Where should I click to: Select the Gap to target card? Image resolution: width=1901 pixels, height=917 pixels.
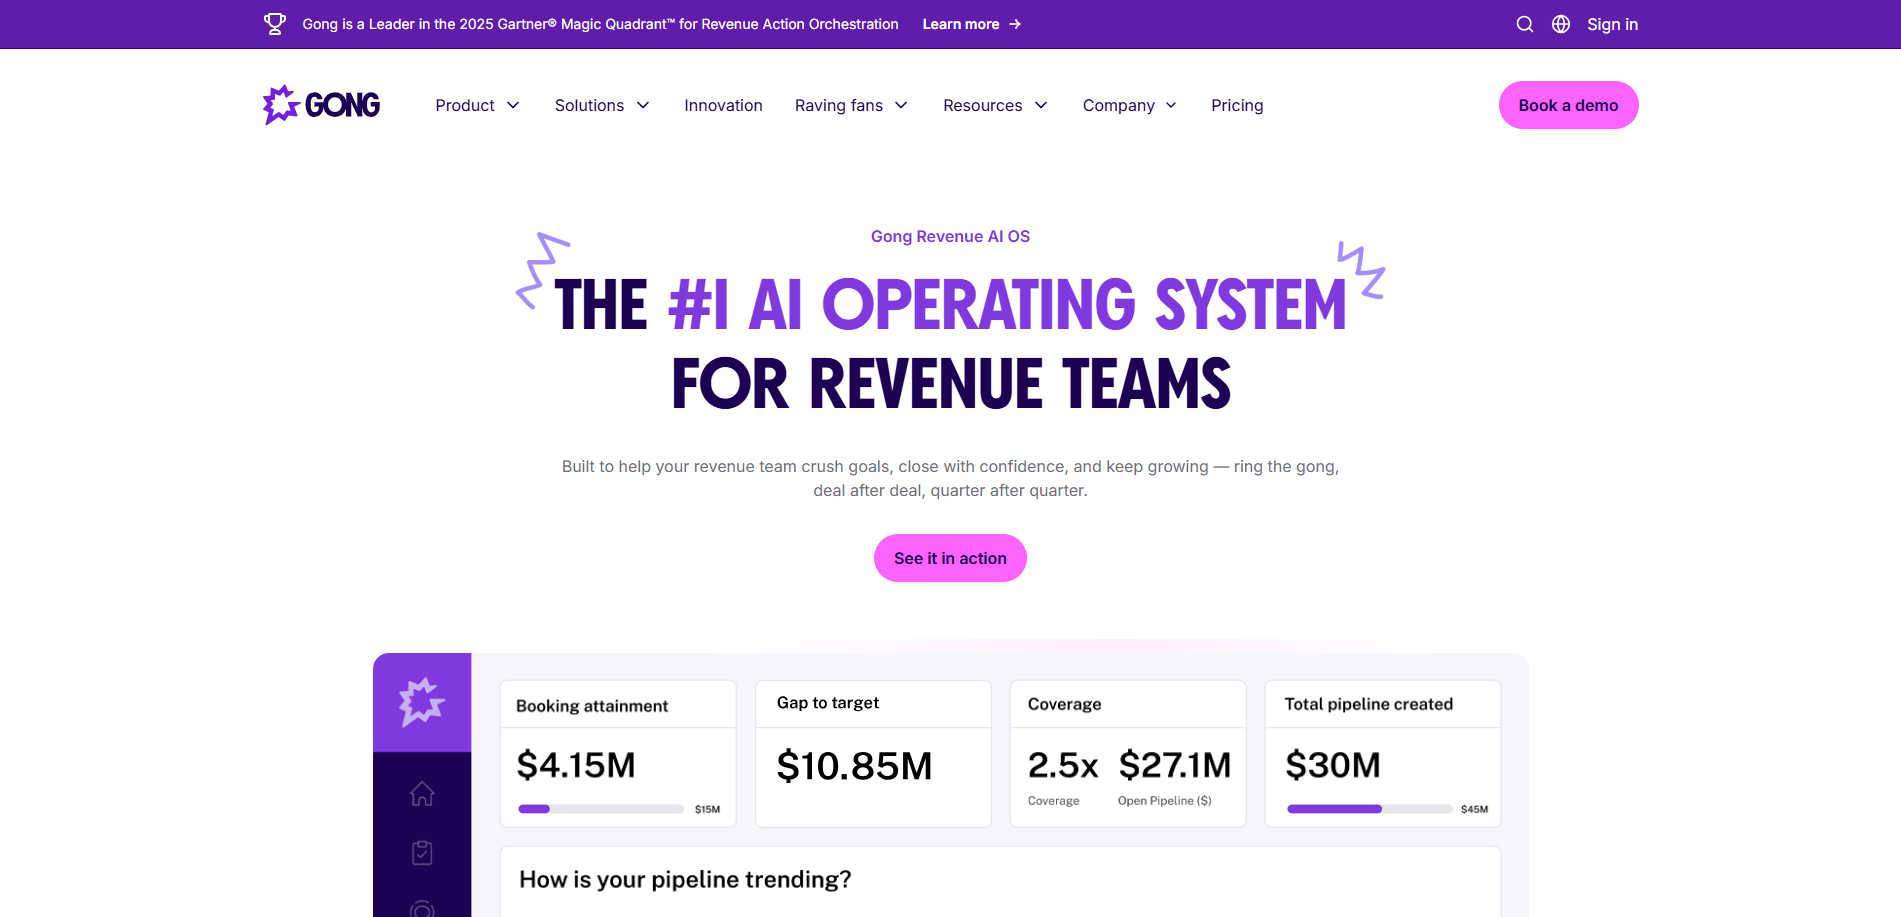pyautogui.click(x=872, y=754)
